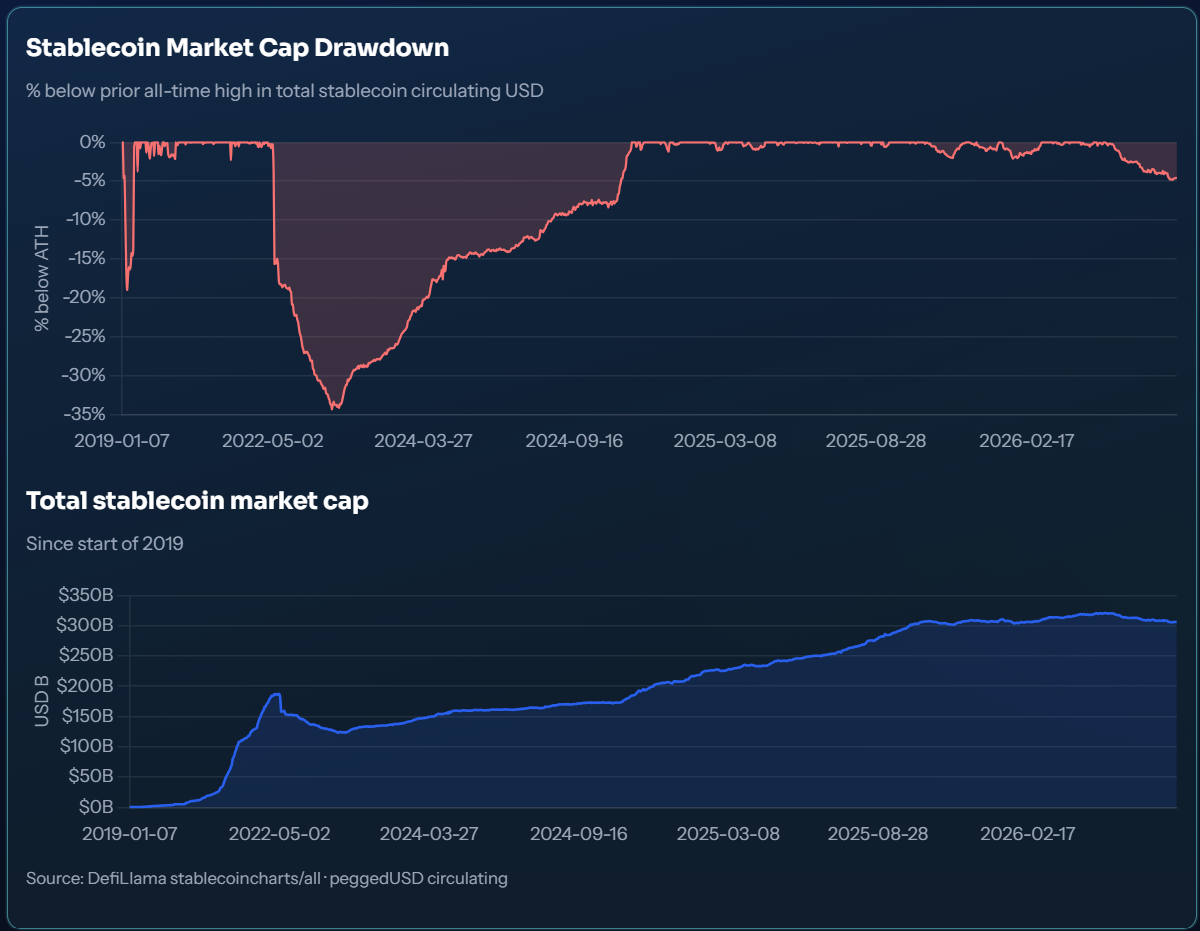Viewport: 1200px width, 931px height.
Task: Click "2026-02-17" on the drawdown chart axis
Action: point(1027,441)
